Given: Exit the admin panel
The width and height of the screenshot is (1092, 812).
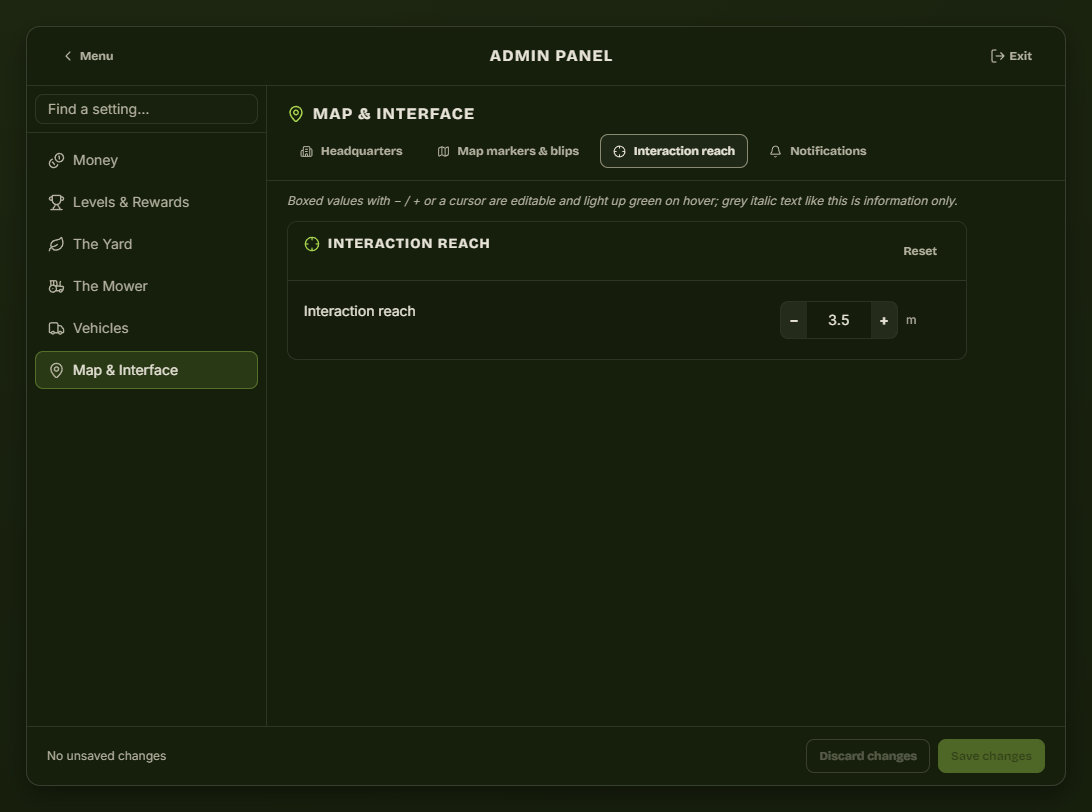Looking at the screenshot, I should 1011,56.
